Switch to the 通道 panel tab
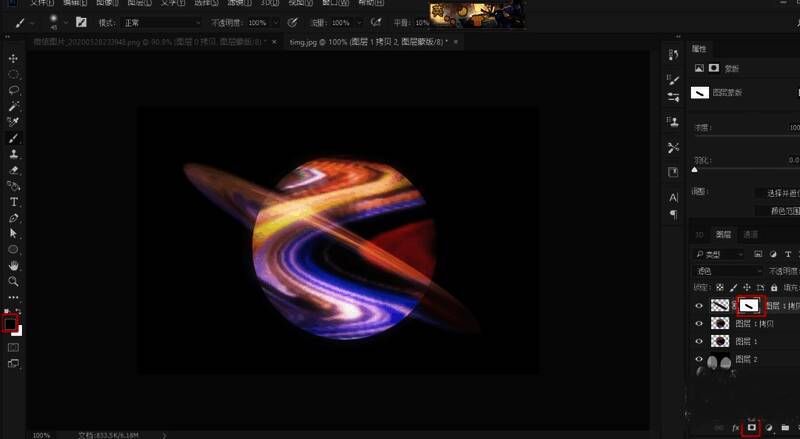Image resolution: width=800 pixels, height=439 pixels. click(751, 234)
